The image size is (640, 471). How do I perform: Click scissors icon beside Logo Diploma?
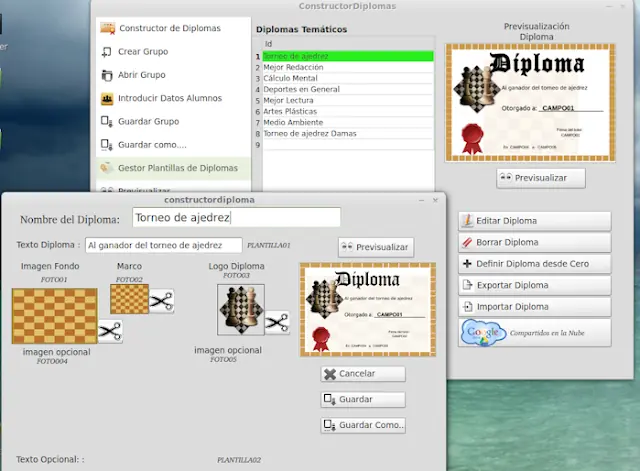[x=278, y=323]
